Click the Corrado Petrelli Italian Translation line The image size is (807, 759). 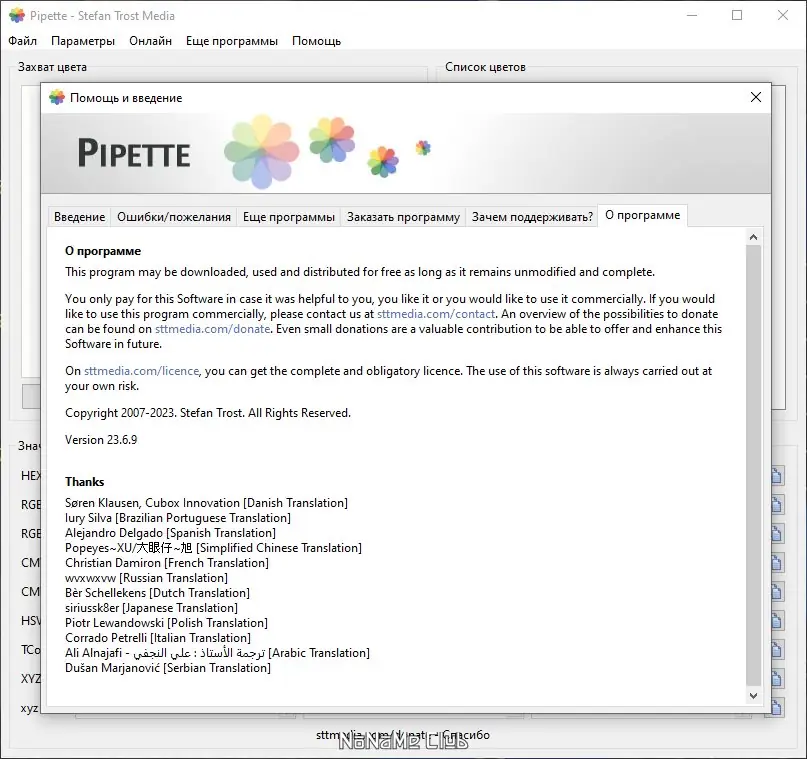coord(158,638)
